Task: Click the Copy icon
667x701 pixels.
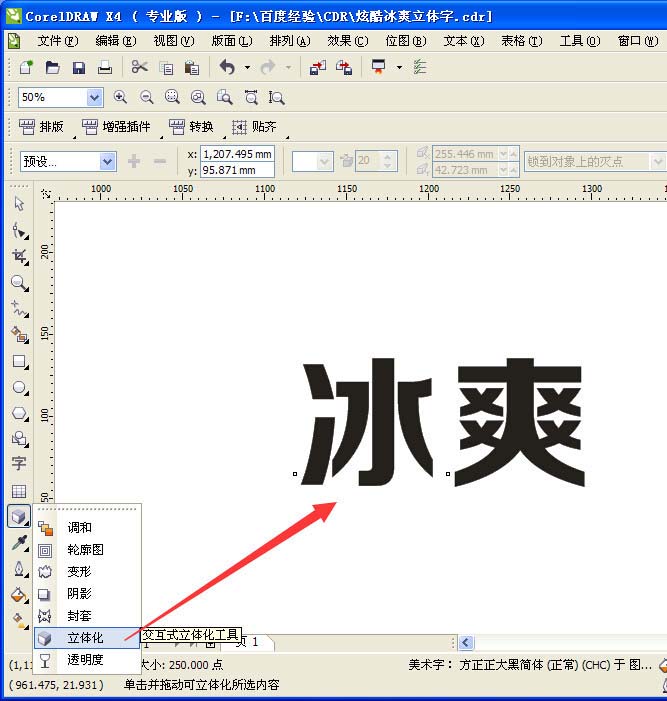Action: 166,68
